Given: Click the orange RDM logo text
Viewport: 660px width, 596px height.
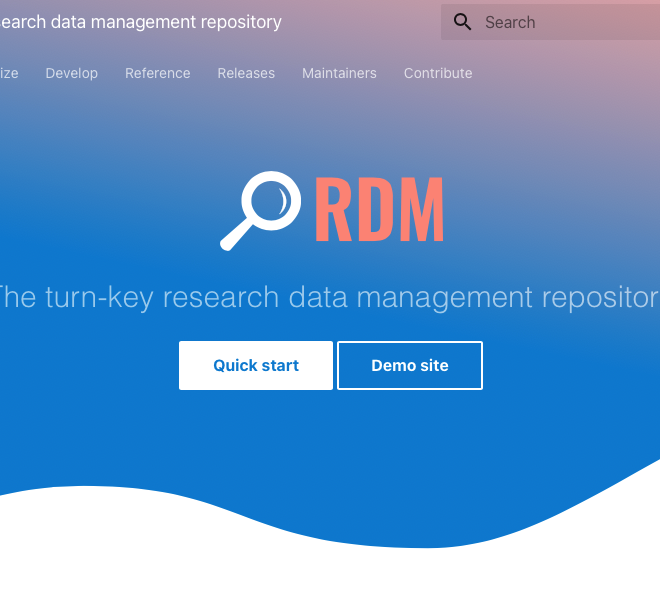Looking at the screenshot, I should pyautogui.click(x=379, y=209).
